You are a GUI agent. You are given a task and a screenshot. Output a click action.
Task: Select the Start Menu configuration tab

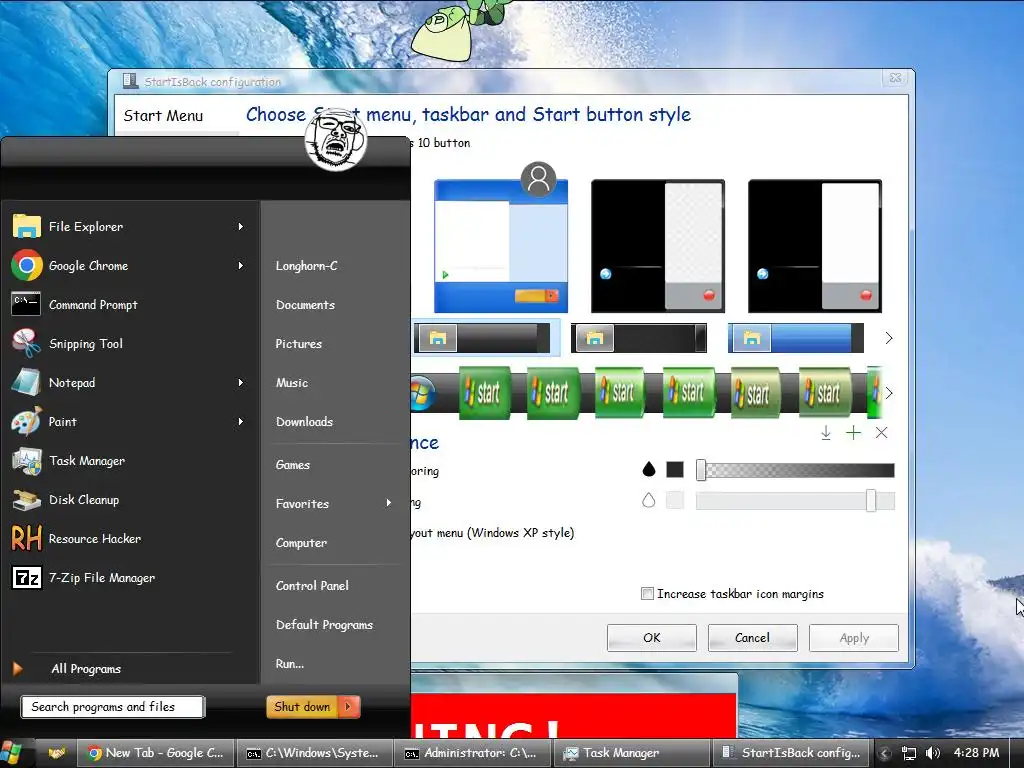pos(163,116)
